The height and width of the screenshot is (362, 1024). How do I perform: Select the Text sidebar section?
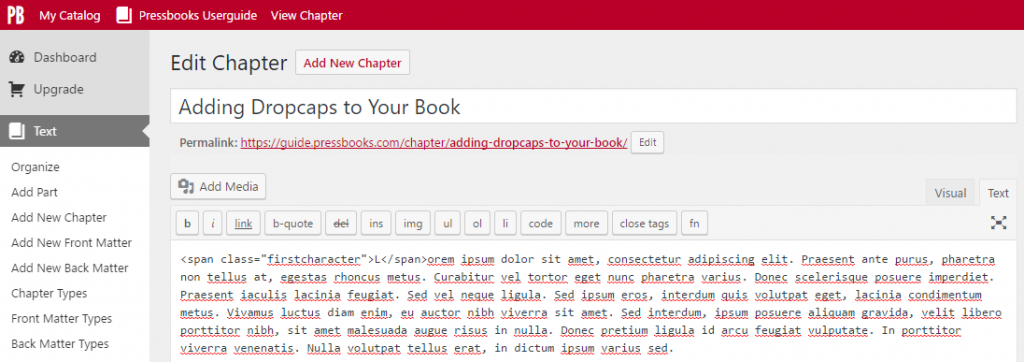(x=74, y=131)
